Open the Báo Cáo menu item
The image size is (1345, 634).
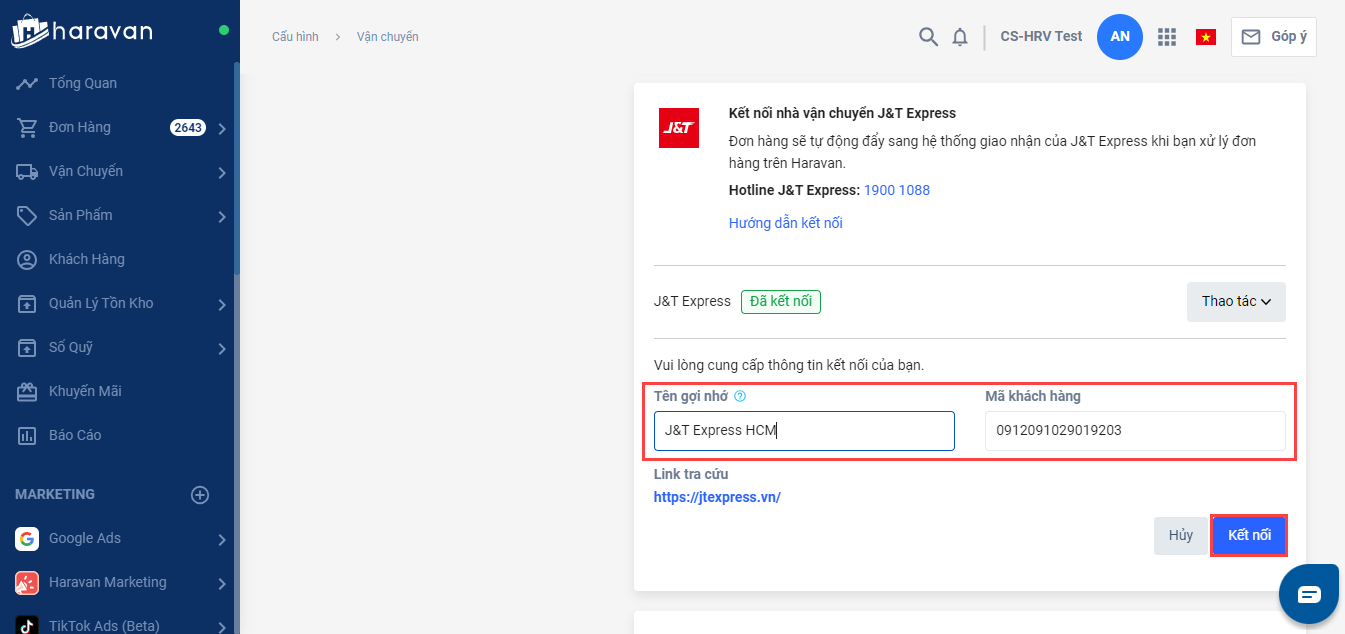point(75,435)
